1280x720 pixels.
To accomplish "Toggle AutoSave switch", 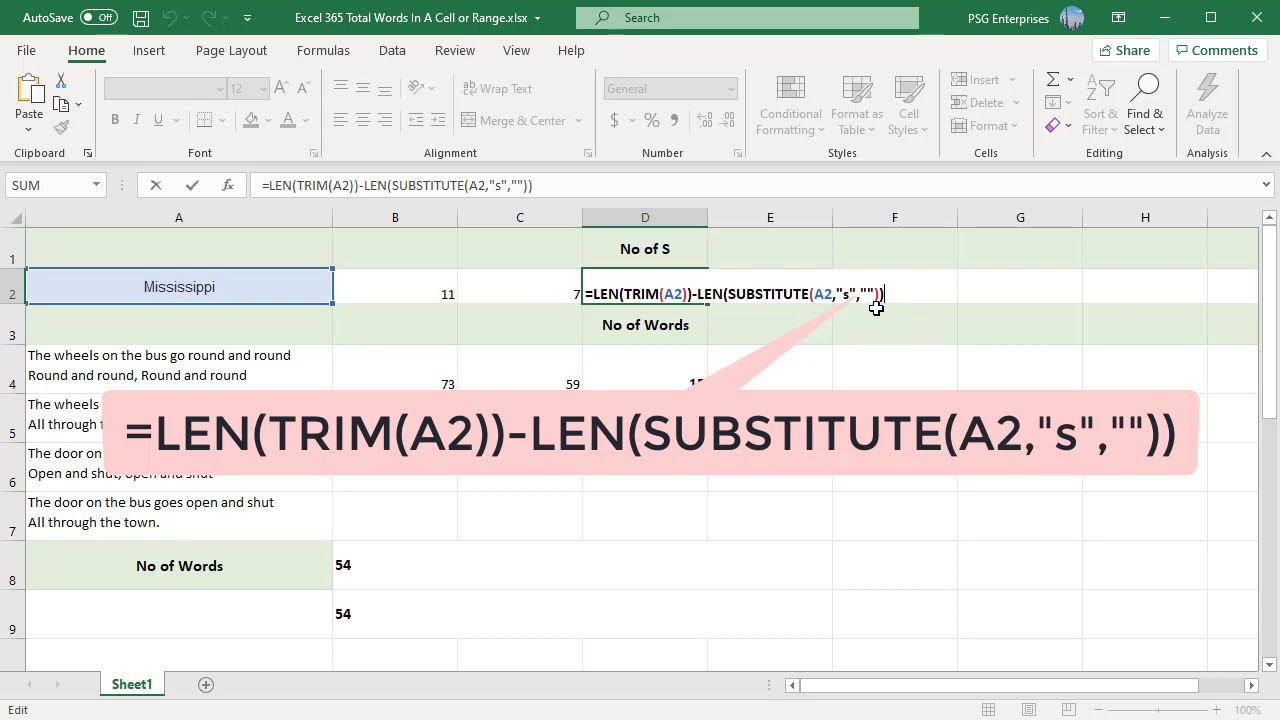I will [99, 18].
